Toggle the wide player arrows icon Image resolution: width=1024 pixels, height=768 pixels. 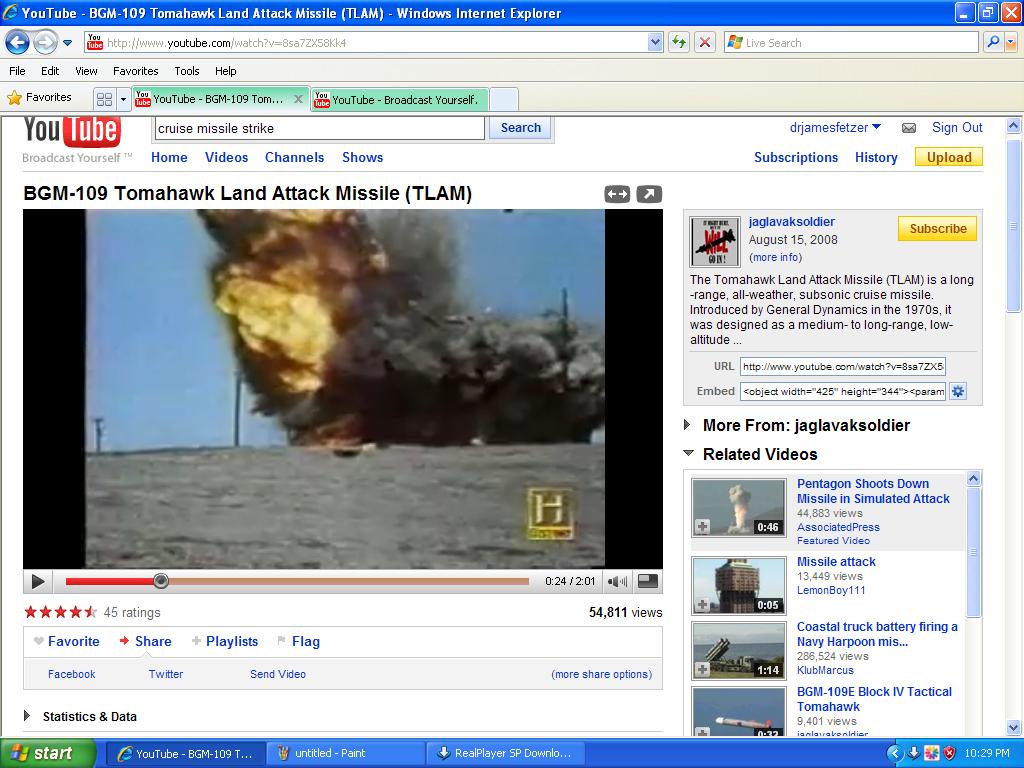(x=617, y=194)
